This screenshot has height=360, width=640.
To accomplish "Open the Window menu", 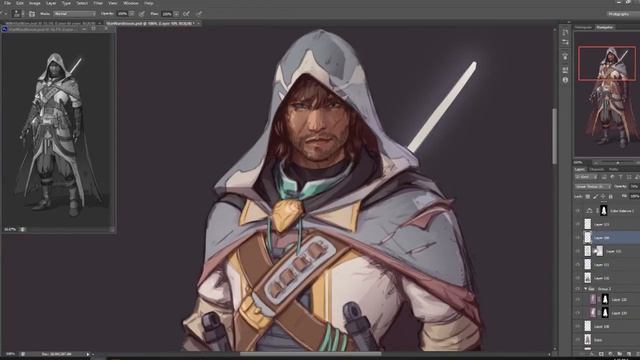I will [131, 3].
